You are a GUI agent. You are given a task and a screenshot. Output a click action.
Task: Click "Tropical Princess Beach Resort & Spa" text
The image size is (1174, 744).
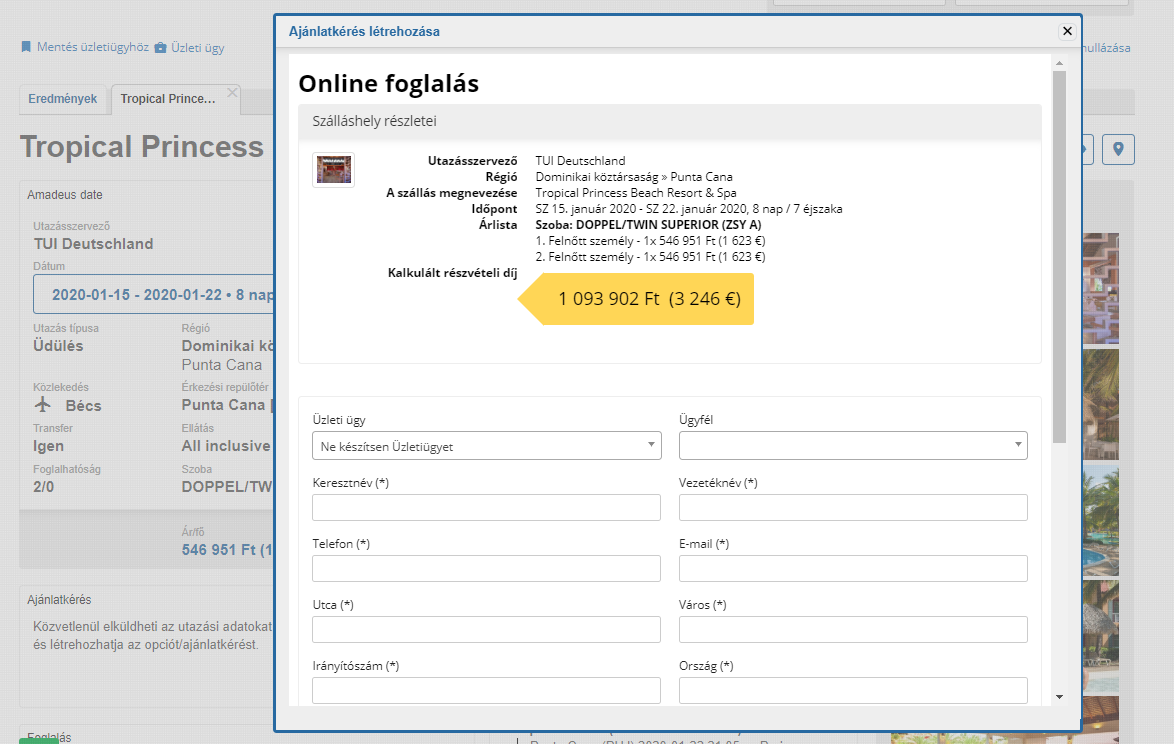pos(636,192)
